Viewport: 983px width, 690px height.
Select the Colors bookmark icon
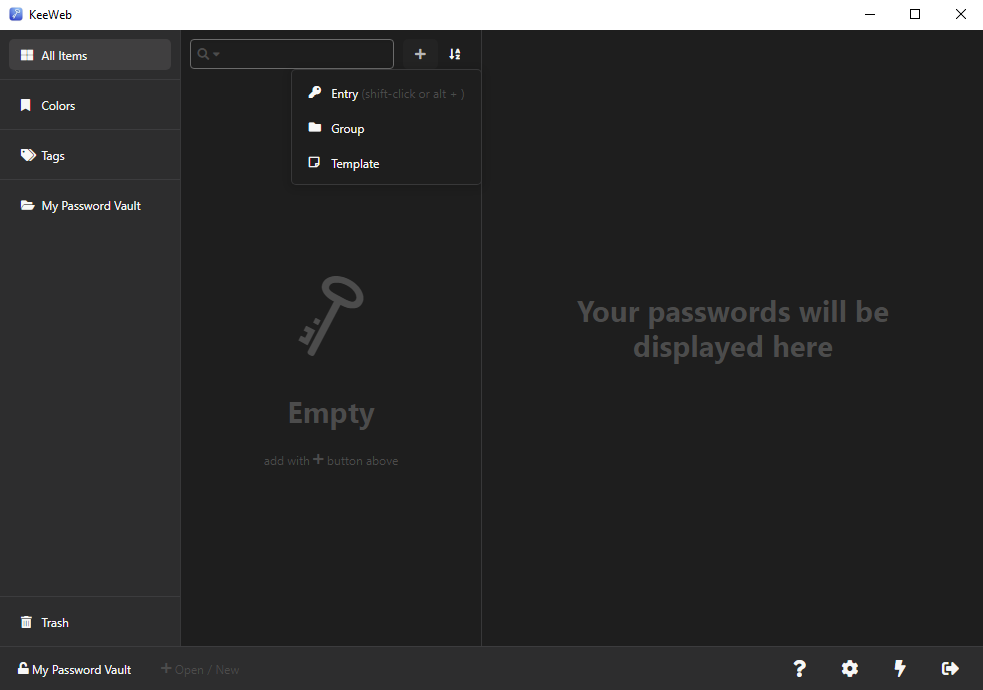click(25, 104)
